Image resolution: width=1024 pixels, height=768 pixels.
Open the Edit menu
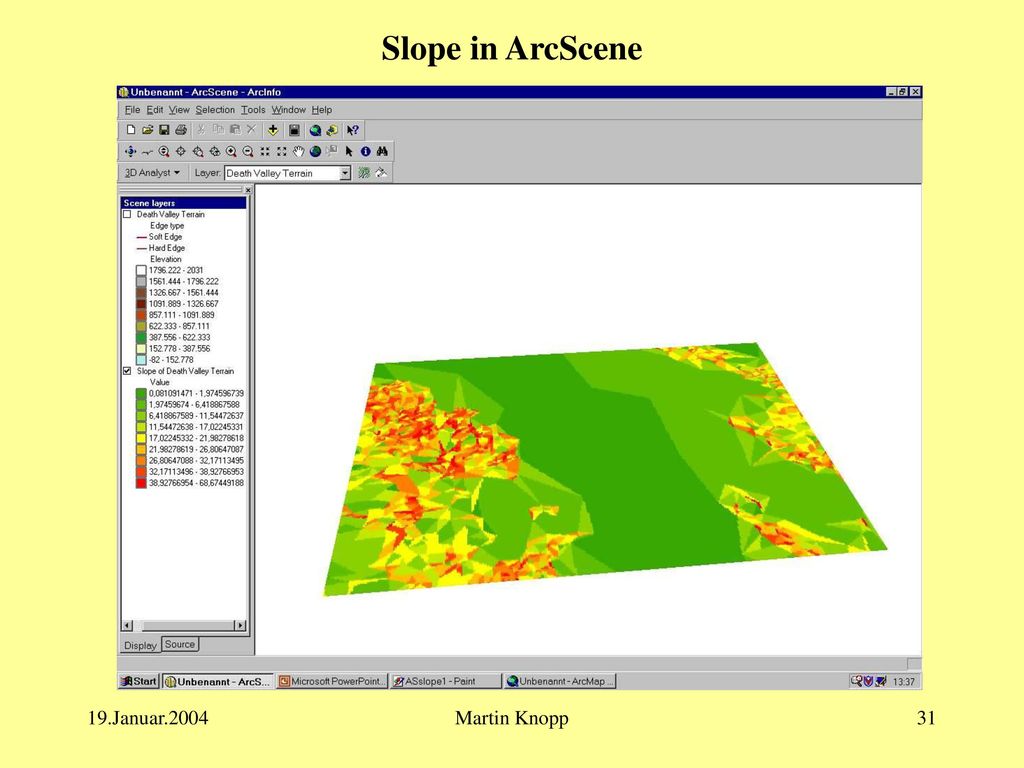[155, 110]
